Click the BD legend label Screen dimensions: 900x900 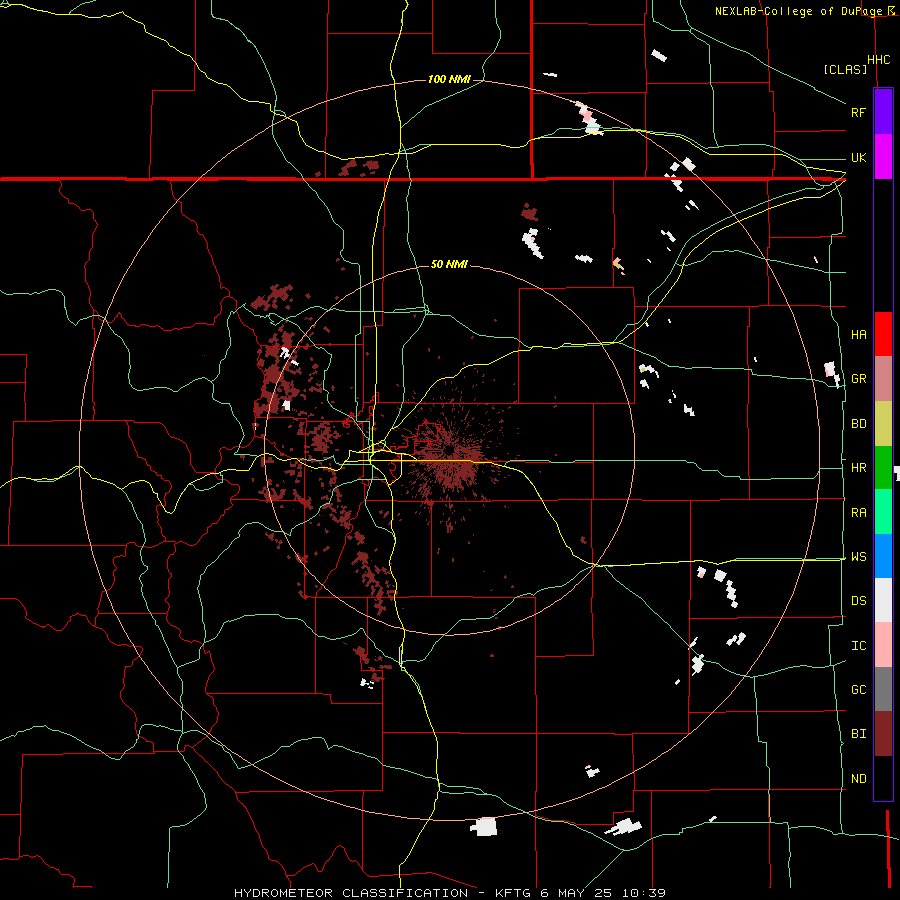(858, 424)
